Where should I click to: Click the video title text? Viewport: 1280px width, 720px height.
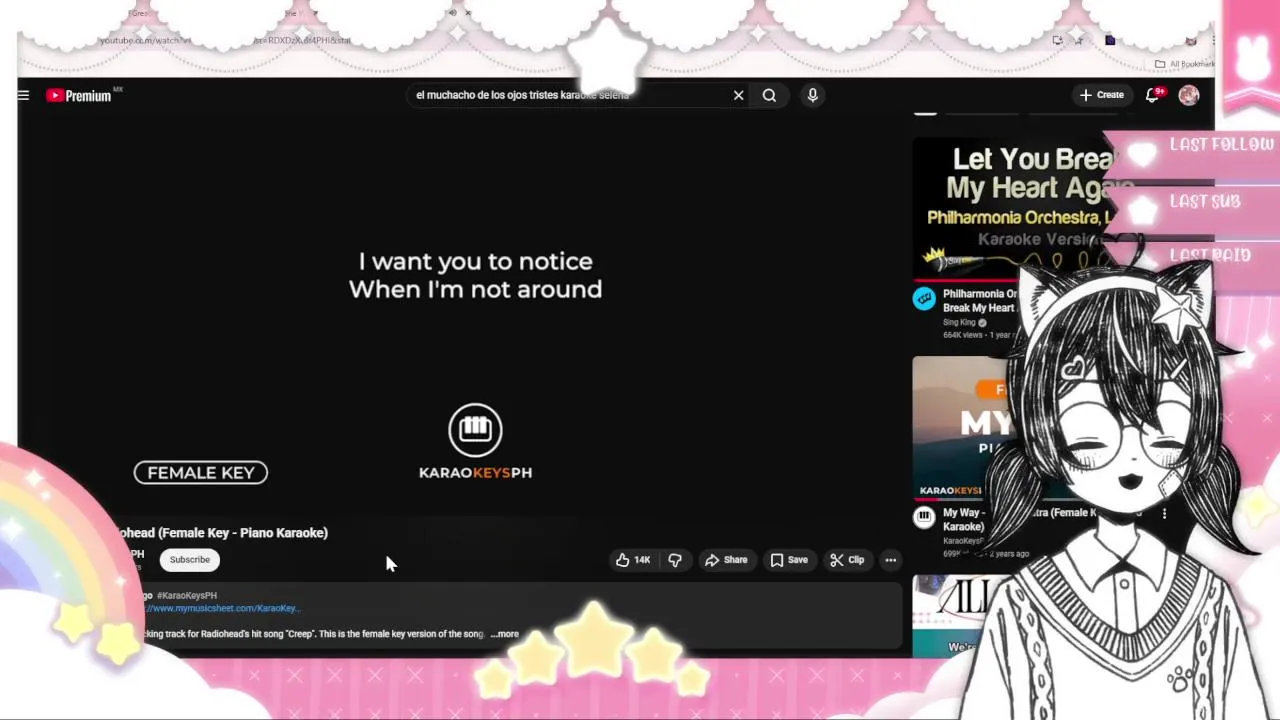click(223, 533)
